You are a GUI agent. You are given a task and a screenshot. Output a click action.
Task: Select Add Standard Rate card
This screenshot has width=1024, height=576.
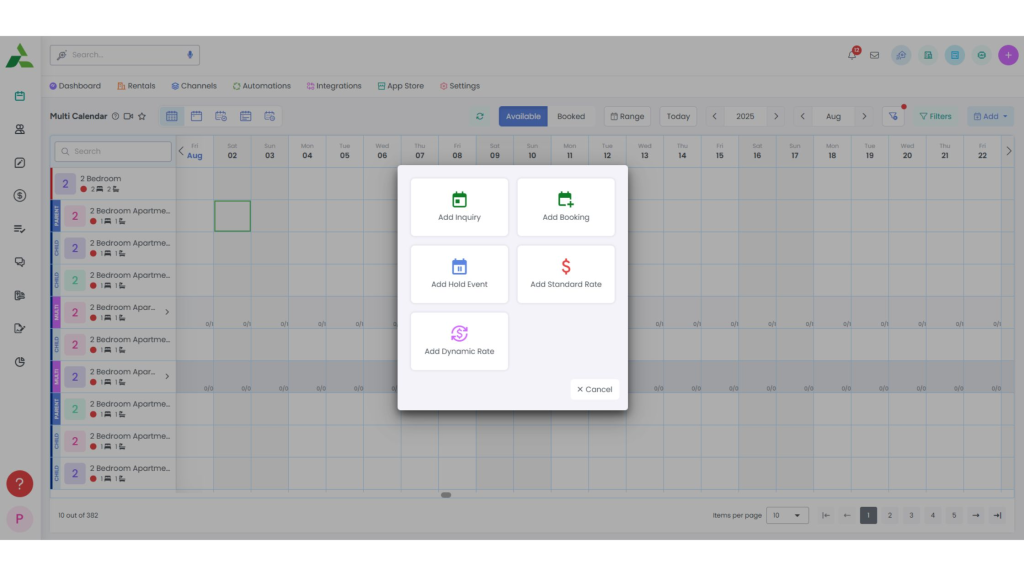566,274
